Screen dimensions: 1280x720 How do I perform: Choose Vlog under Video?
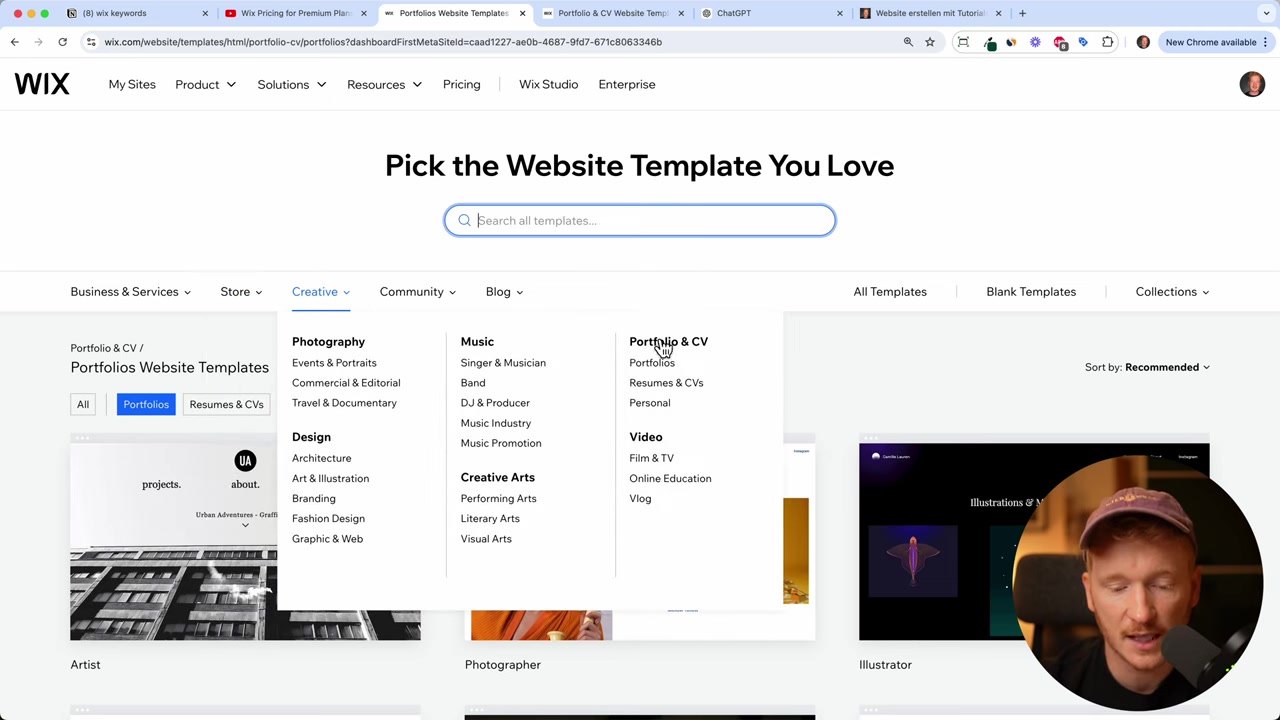640,498
